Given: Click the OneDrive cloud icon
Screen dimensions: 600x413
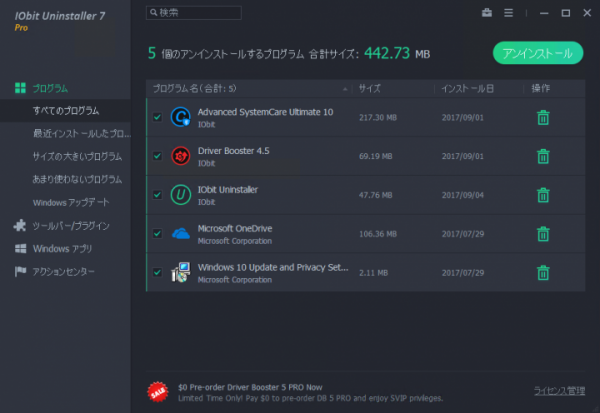Looking at the screenshot, I should coord(181,233).
